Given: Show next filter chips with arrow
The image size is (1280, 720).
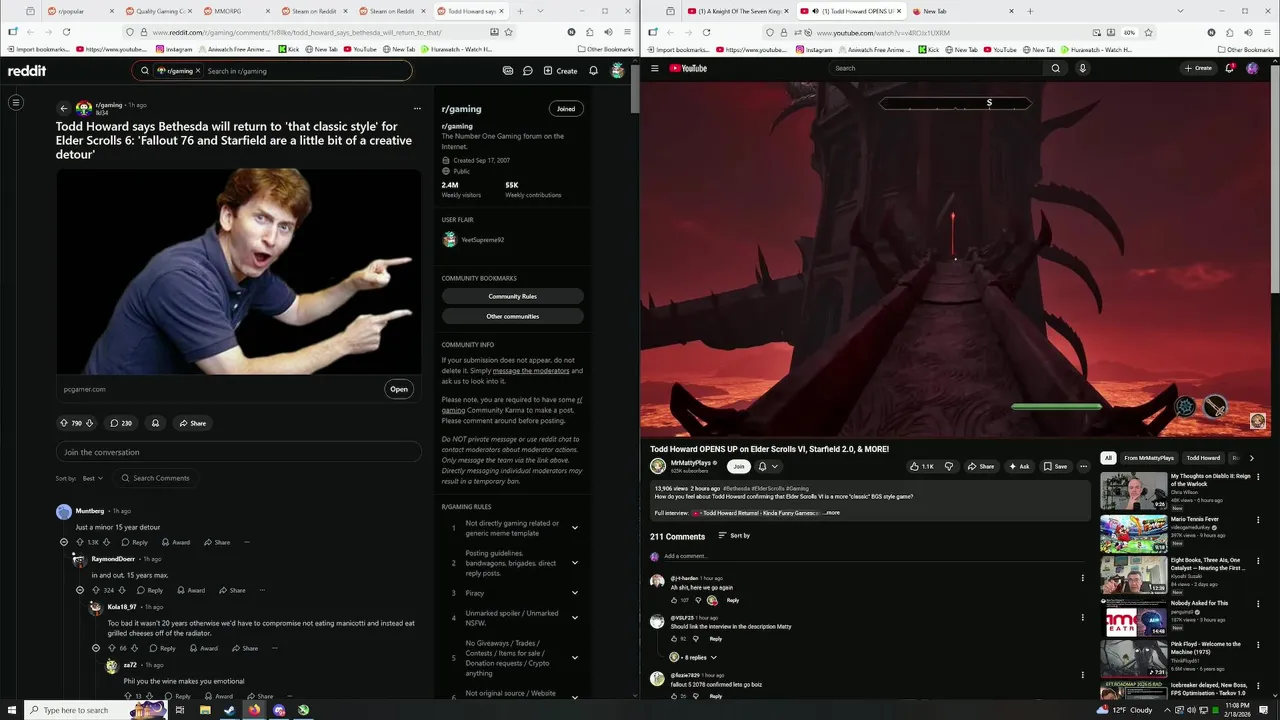Looking at the screenshot, I should point(1251,458).
